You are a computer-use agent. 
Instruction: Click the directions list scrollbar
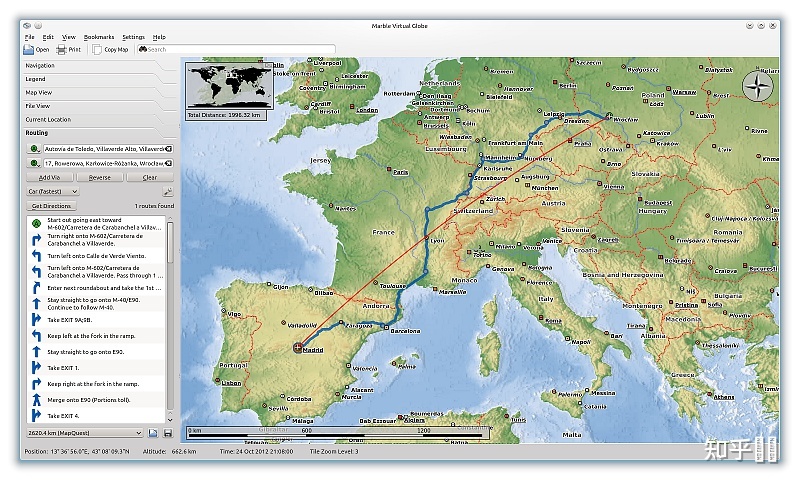[x=170, y=242]
